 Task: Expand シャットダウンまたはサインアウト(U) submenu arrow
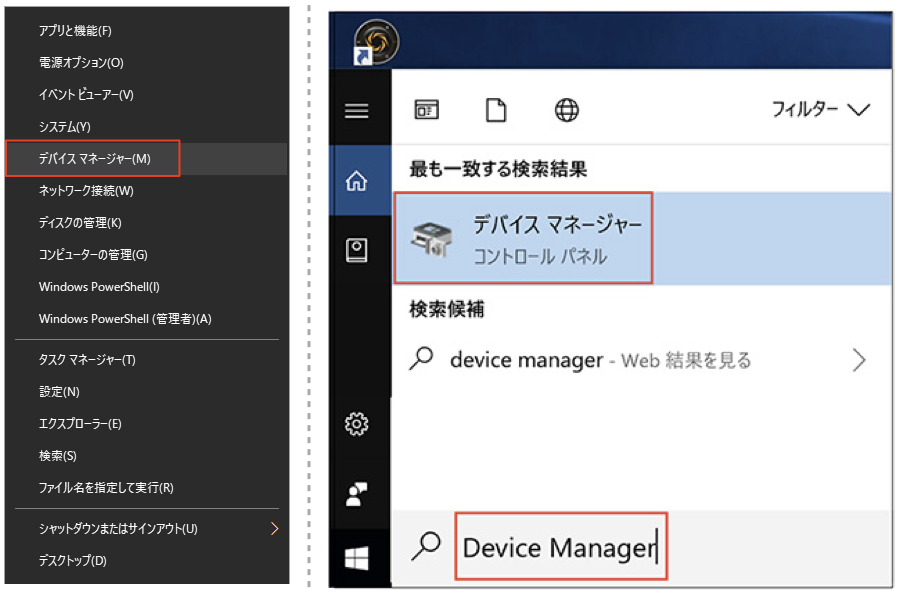(275, 529)
